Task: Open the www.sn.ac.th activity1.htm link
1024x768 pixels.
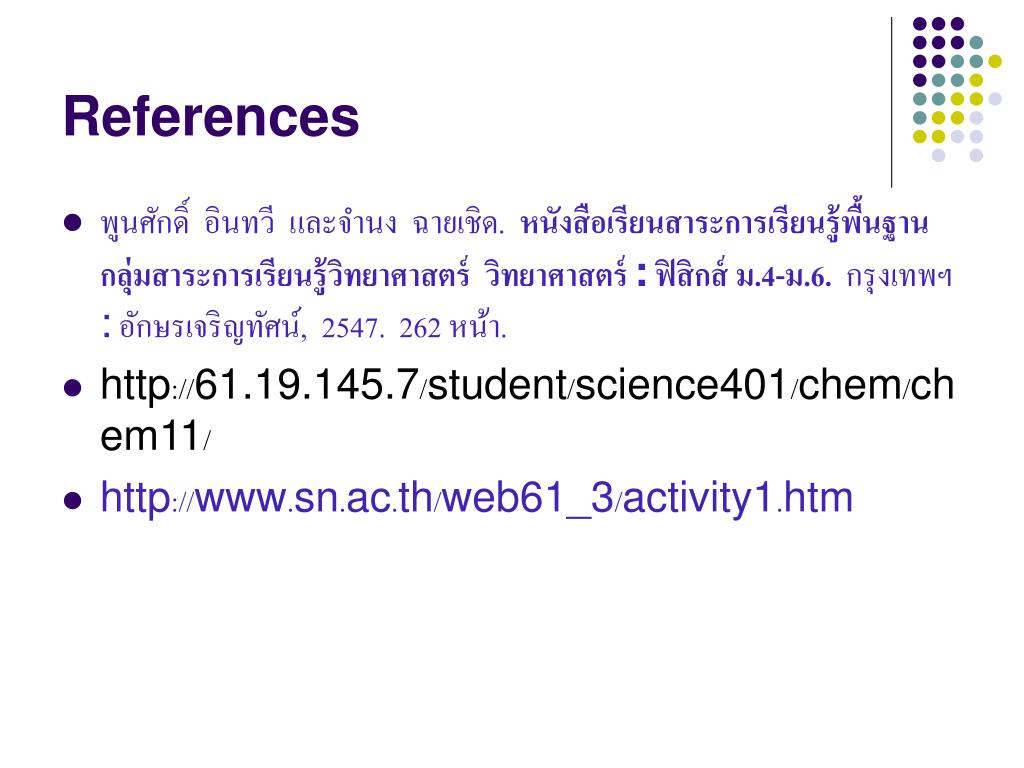Action: [x=477, y=498]
